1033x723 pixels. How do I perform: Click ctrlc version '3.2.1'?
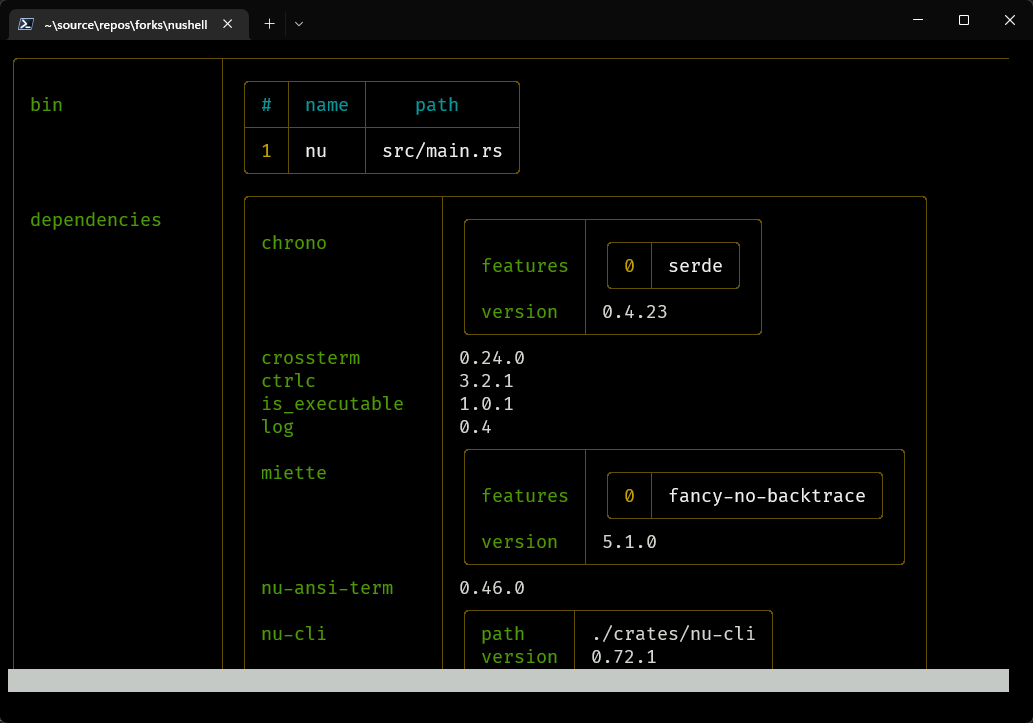[486, 381]
